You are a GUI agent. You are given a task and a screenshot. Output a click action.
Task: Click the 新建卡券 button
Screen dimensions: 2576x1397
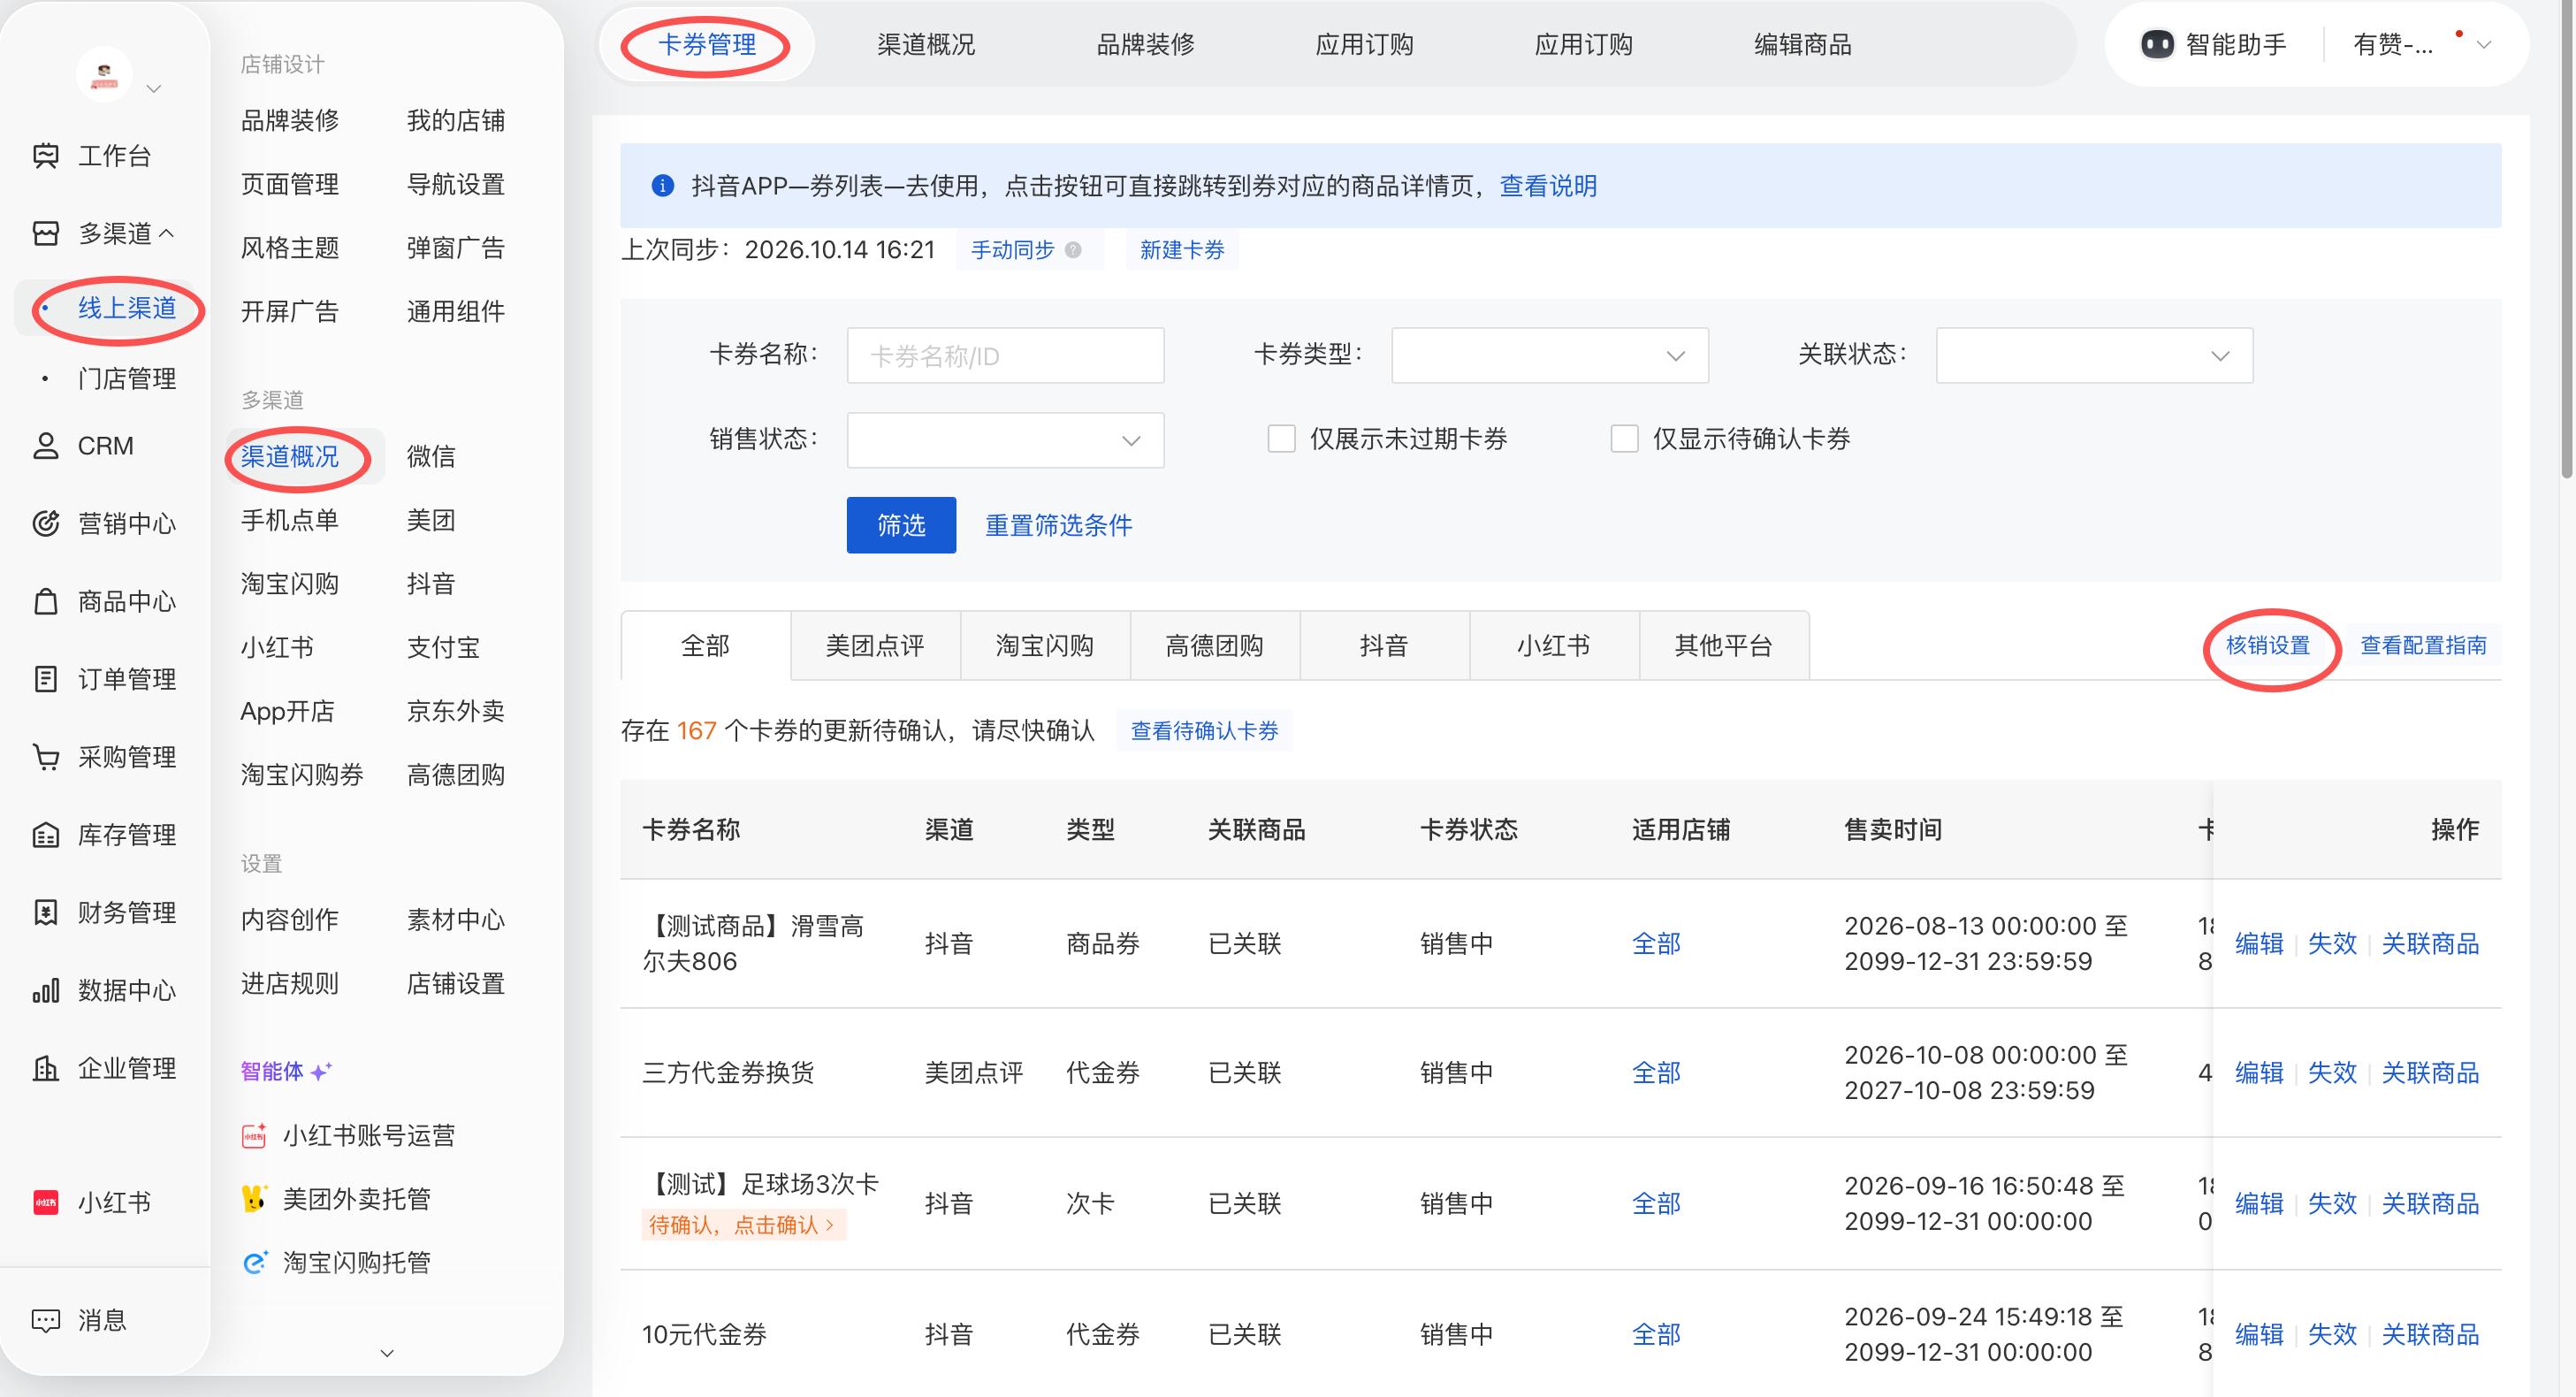point(1182,250)
